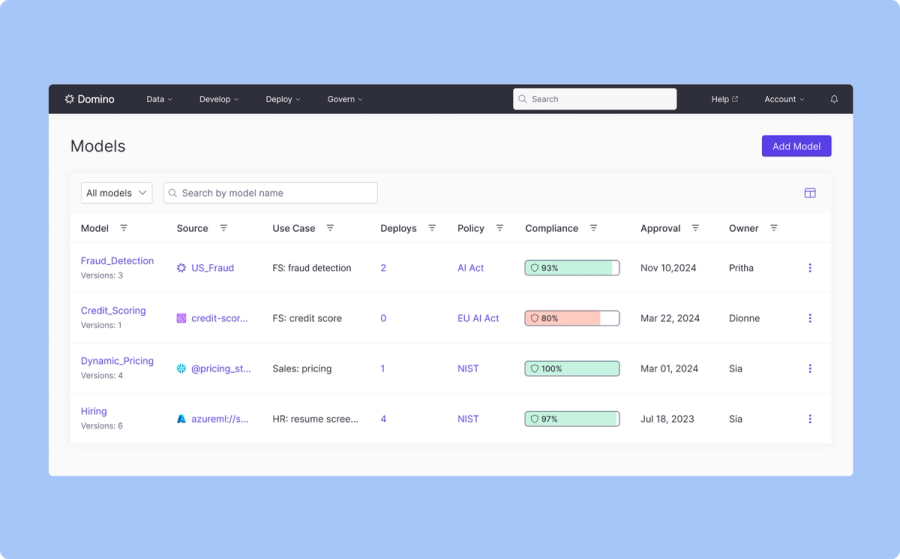Open the notifications bell icon
900x559 pixels.
834,99
